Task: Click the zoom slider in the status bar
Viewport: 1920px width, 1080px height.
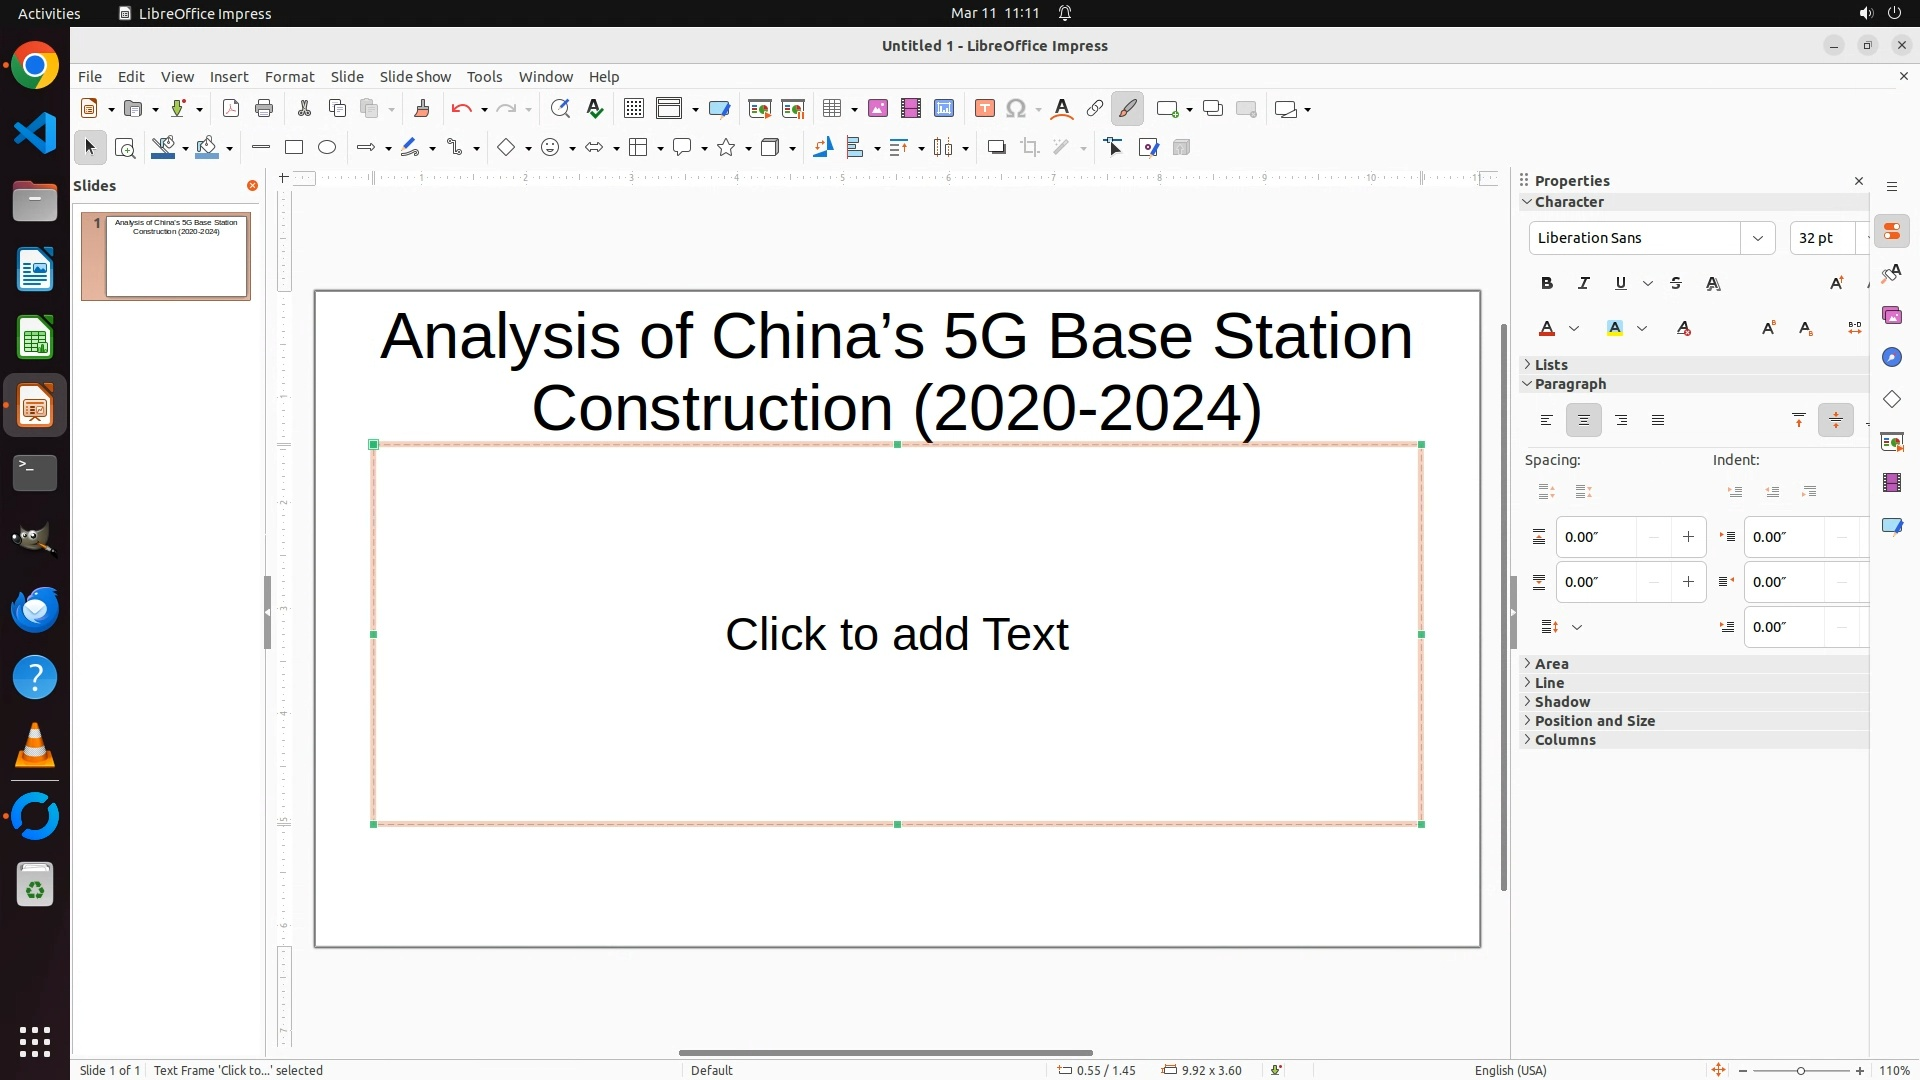Action: [x=1800, y=1070]
